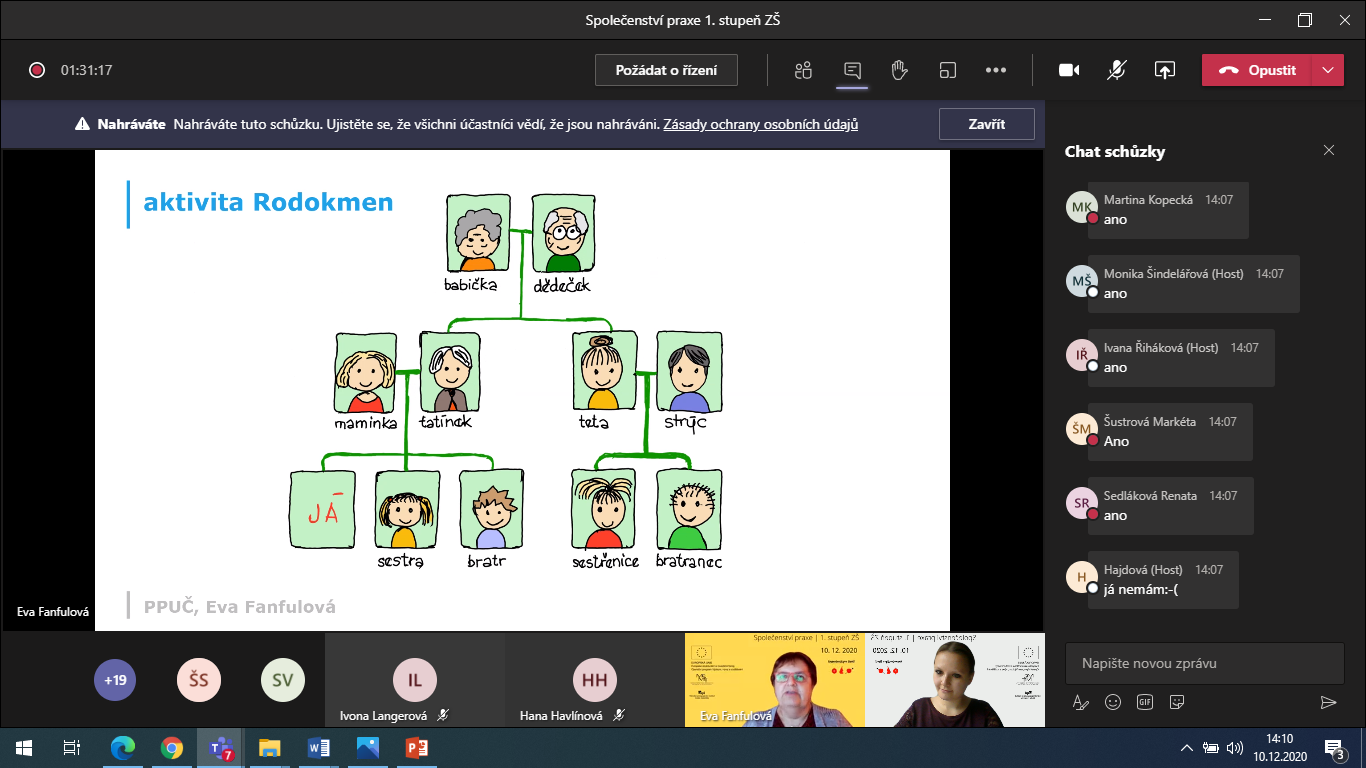Viewport: 1366px width, 768px height.
Task: Click the Napište novou zprávu field
Action: tap(1204, 663)
